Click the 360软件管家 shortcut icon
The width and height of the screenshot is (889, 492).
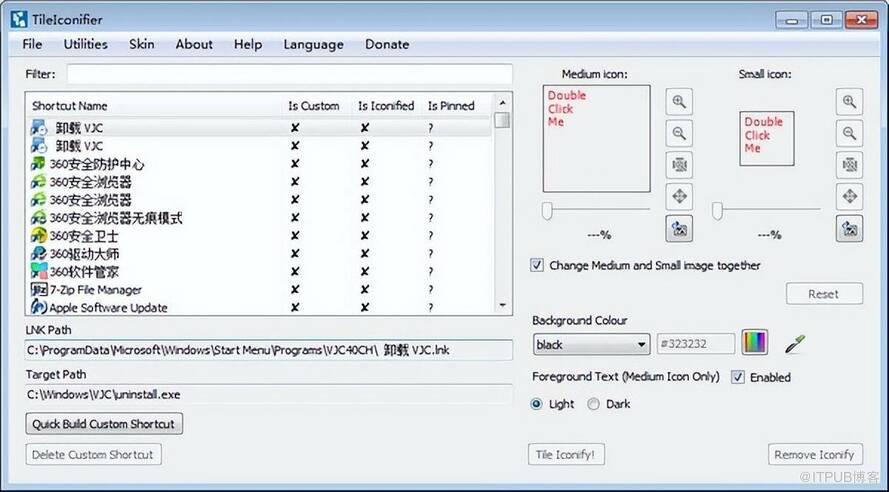[x=38, y=272]
